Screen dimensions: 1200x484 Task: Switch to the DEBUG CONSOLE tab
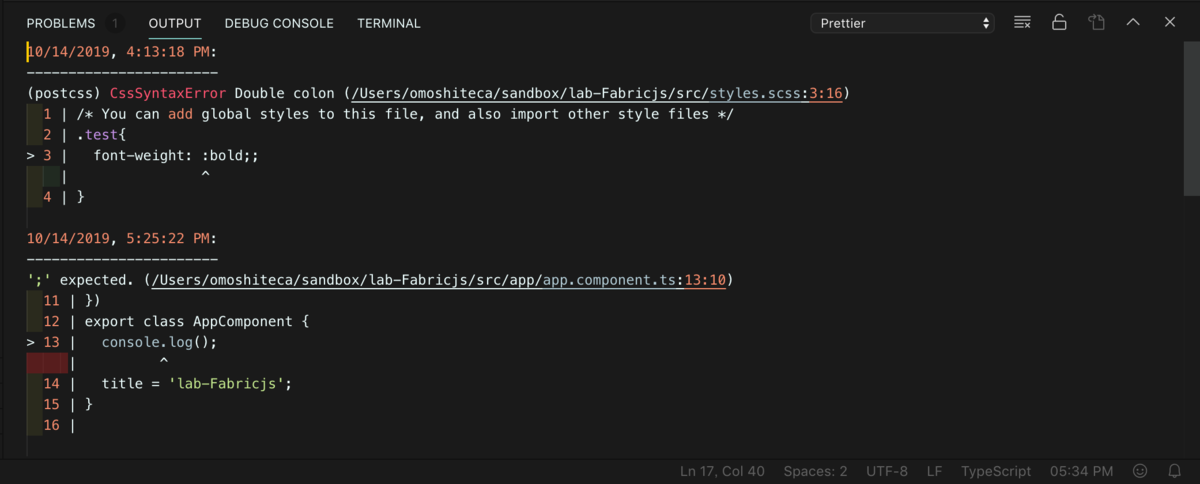279,23
